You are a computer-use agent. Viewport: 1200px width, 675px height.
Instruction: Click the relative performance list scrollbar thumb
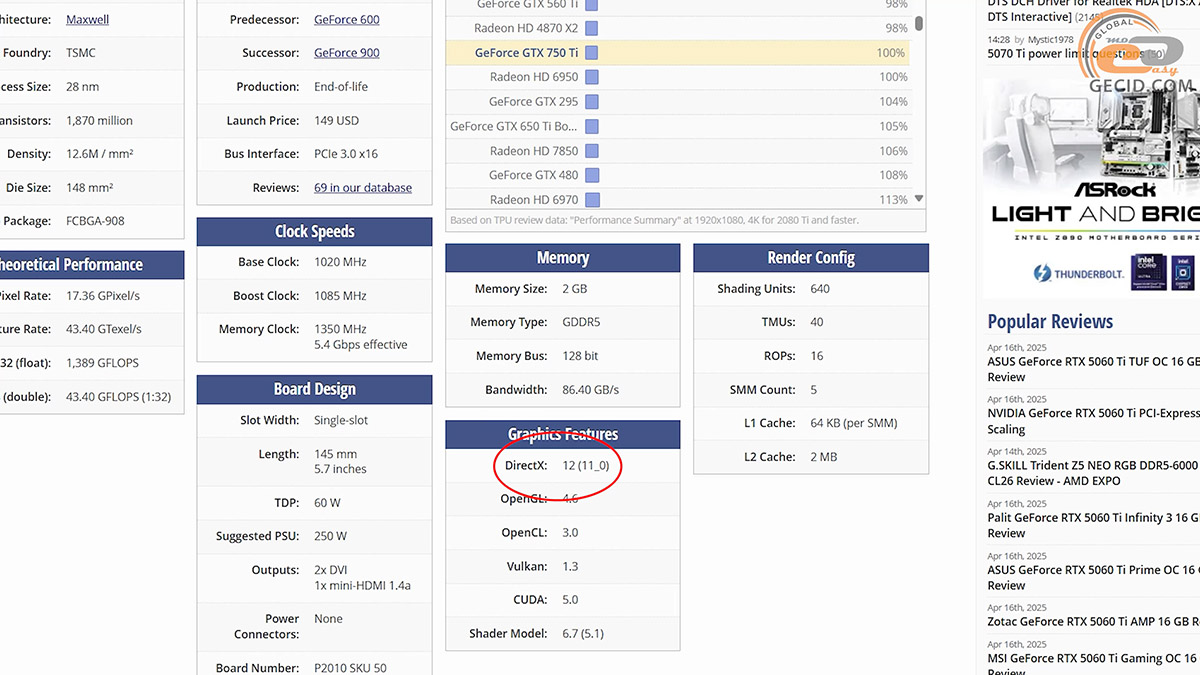click(x=919, y=23)
